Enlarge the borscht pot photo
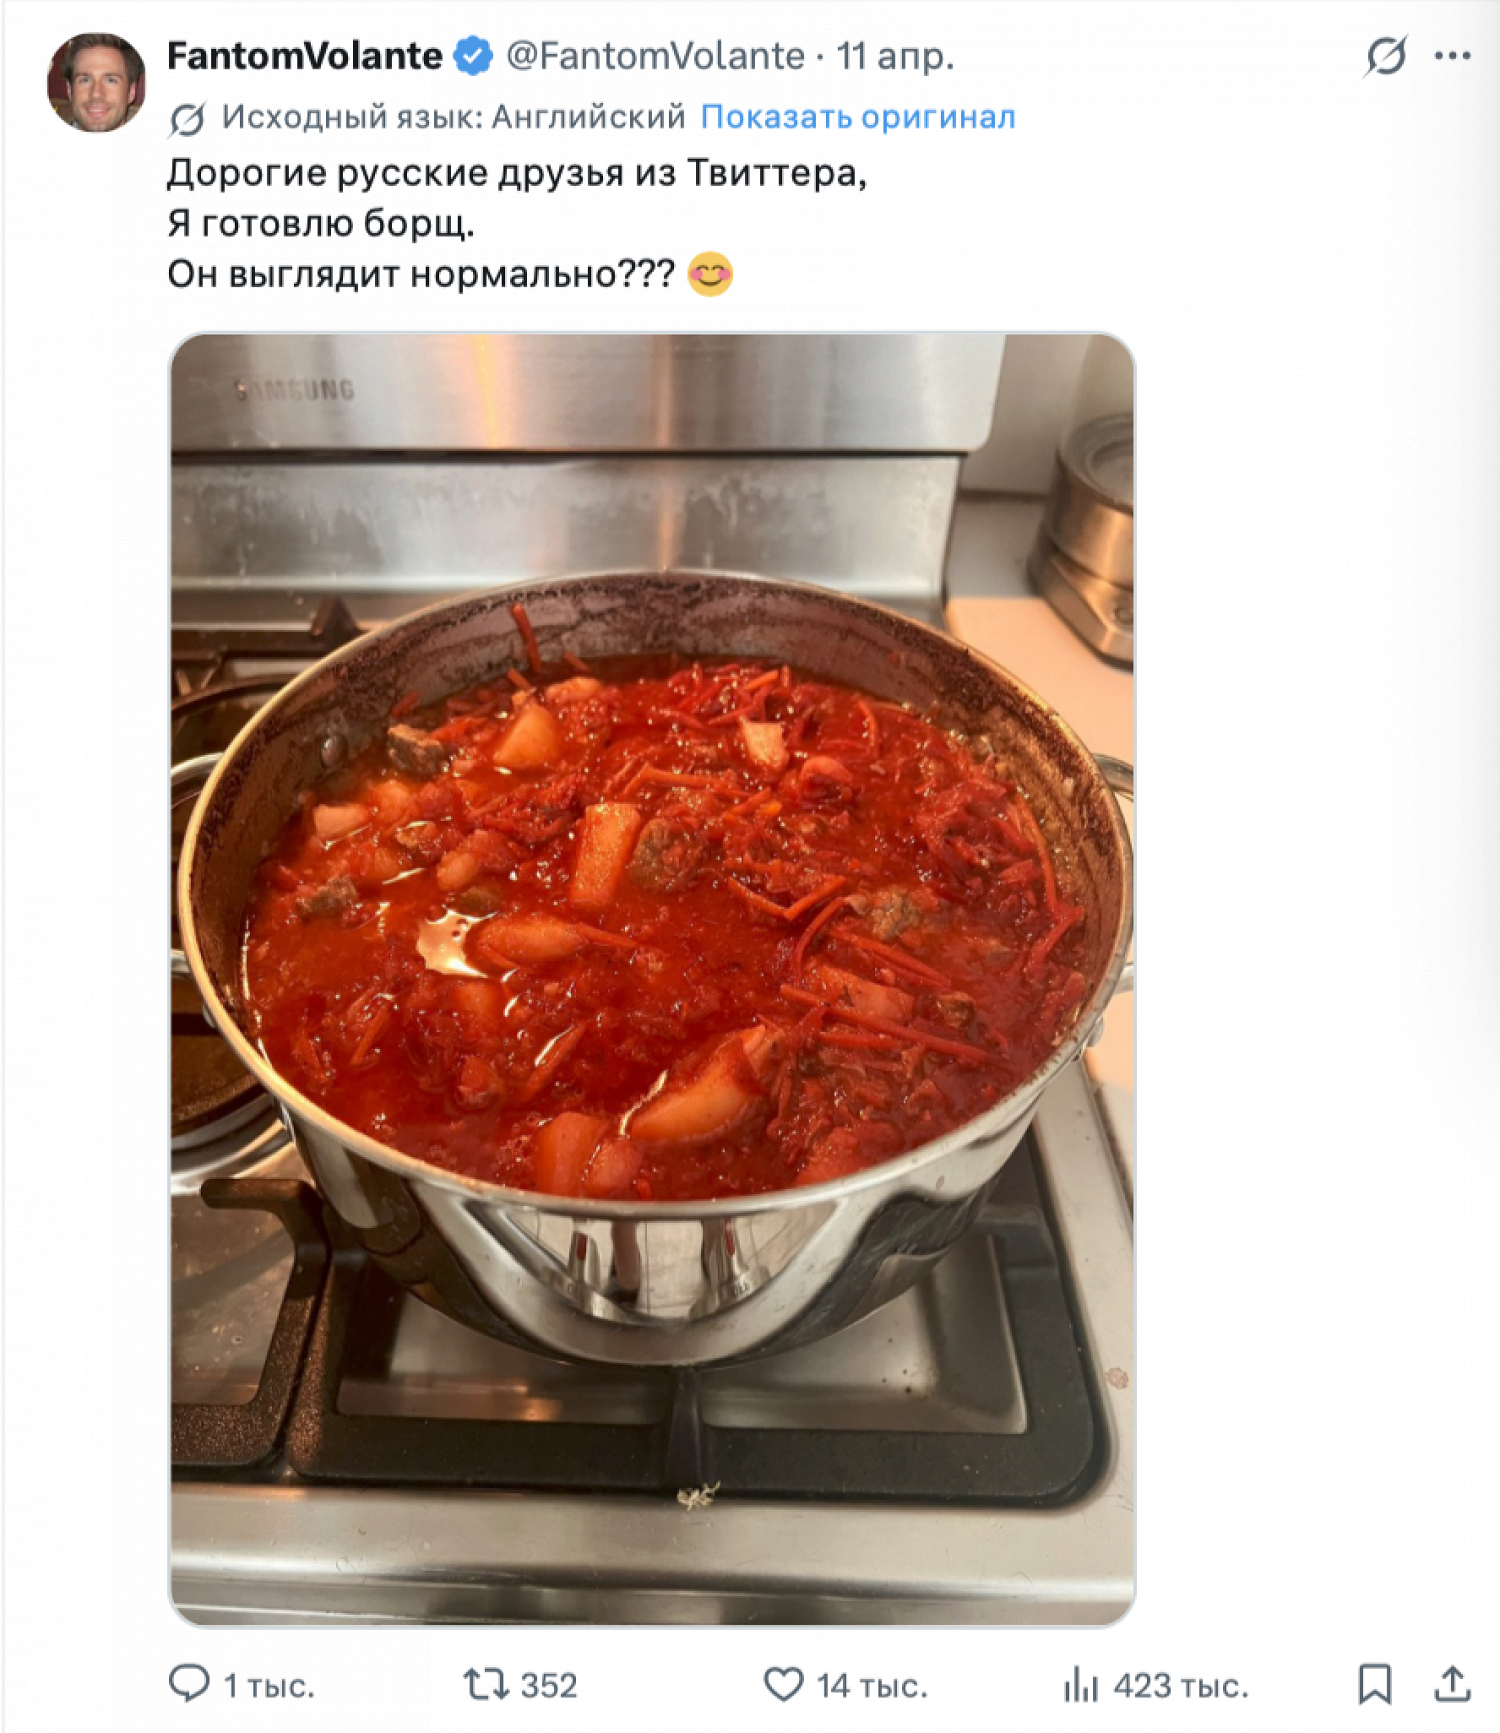1500x1733 pixels. 652,978
